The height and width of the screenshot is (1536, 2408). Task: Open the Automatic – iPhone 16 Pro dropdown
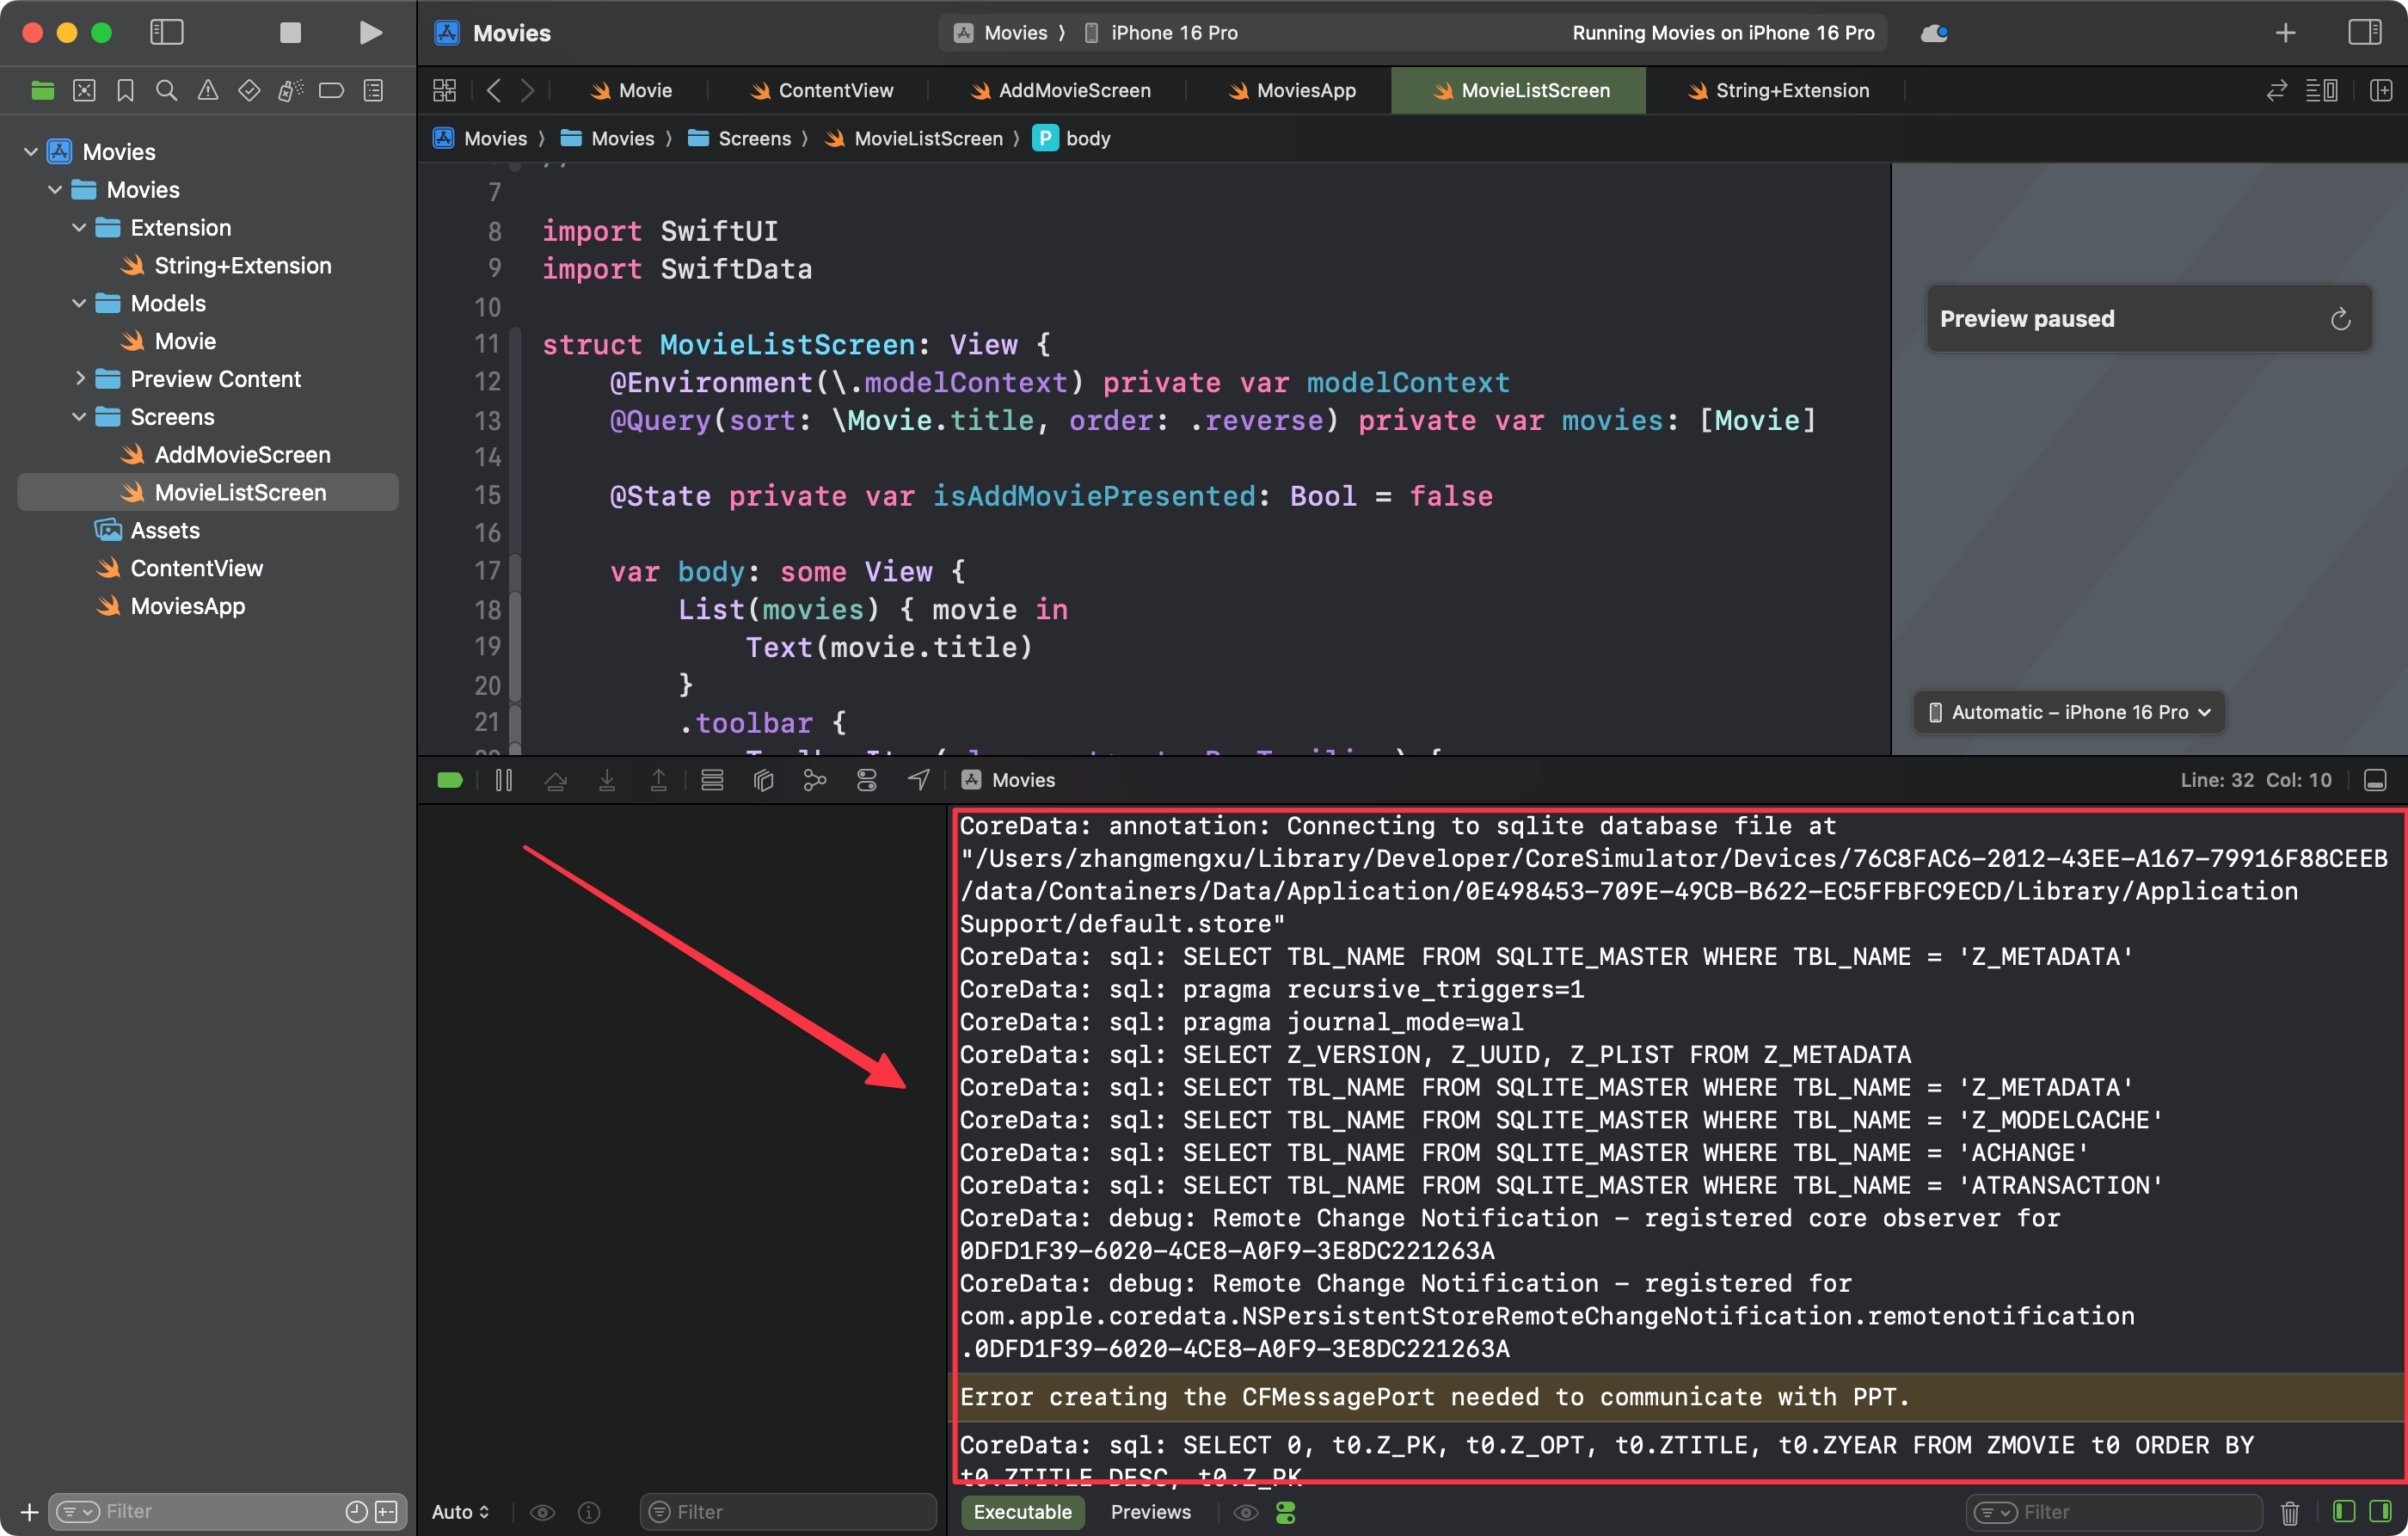click(2069, 712)
